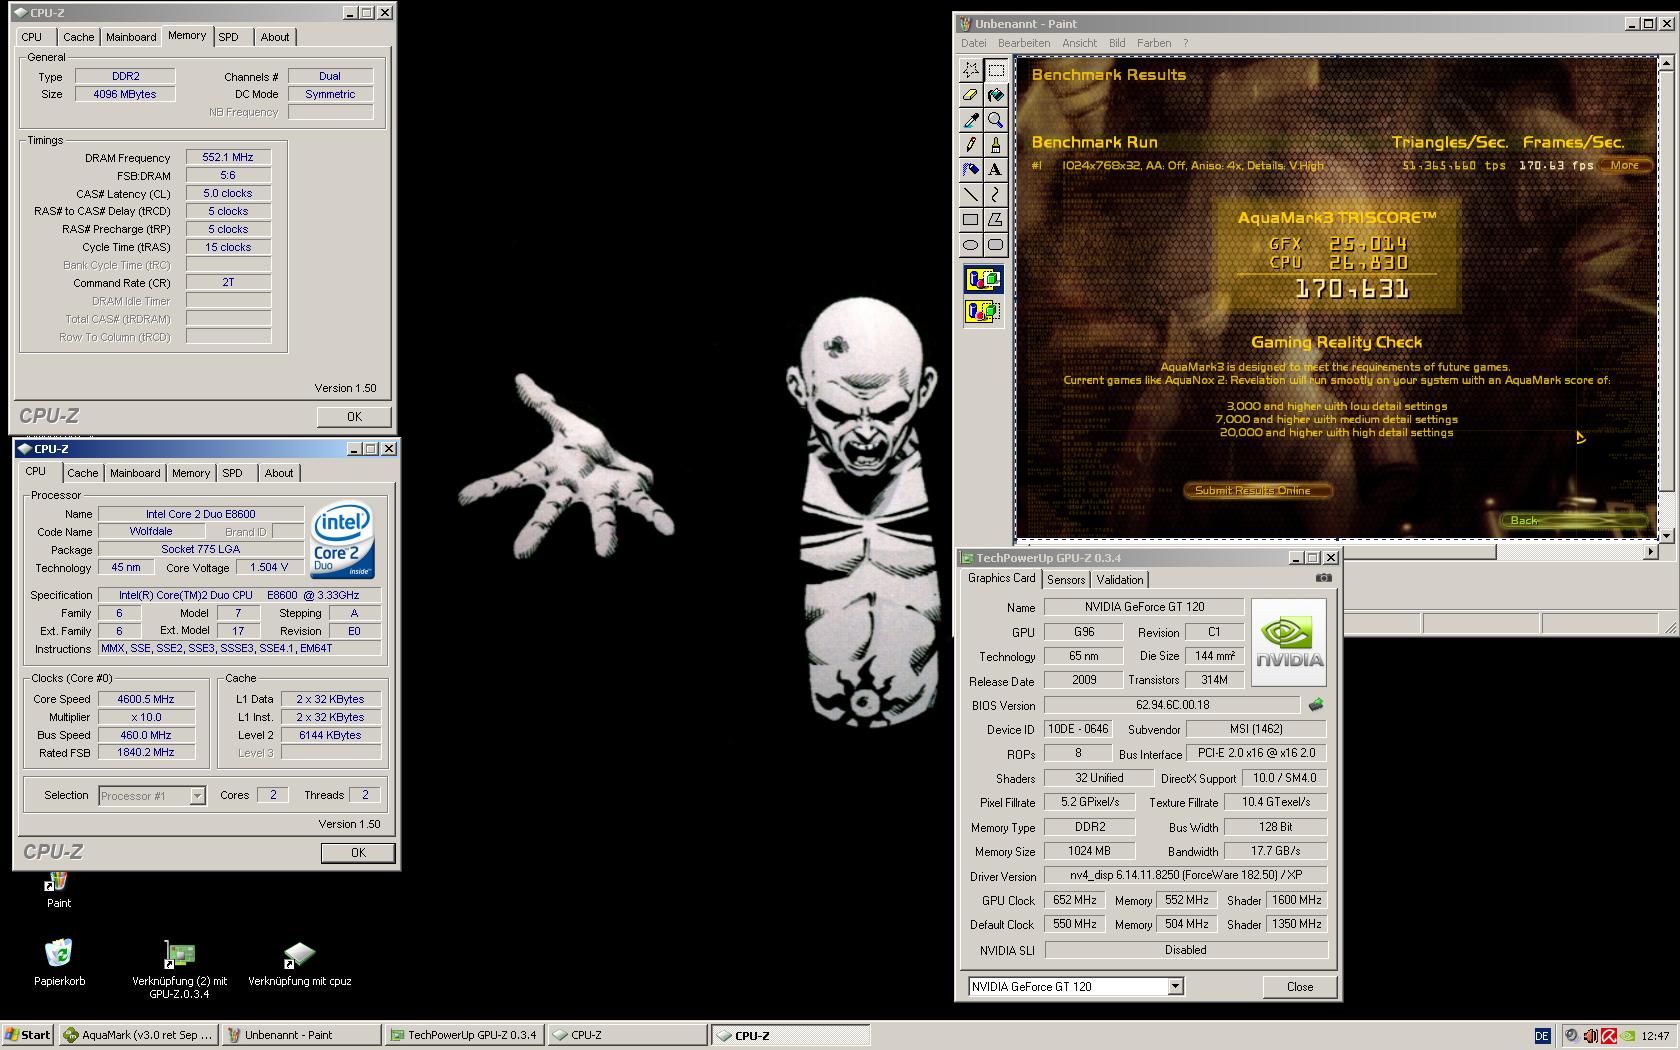Screen dimensions: 1680x1050
Task: Switch to SPD tab in top CPU-Z window
Action: click(229, 37)
